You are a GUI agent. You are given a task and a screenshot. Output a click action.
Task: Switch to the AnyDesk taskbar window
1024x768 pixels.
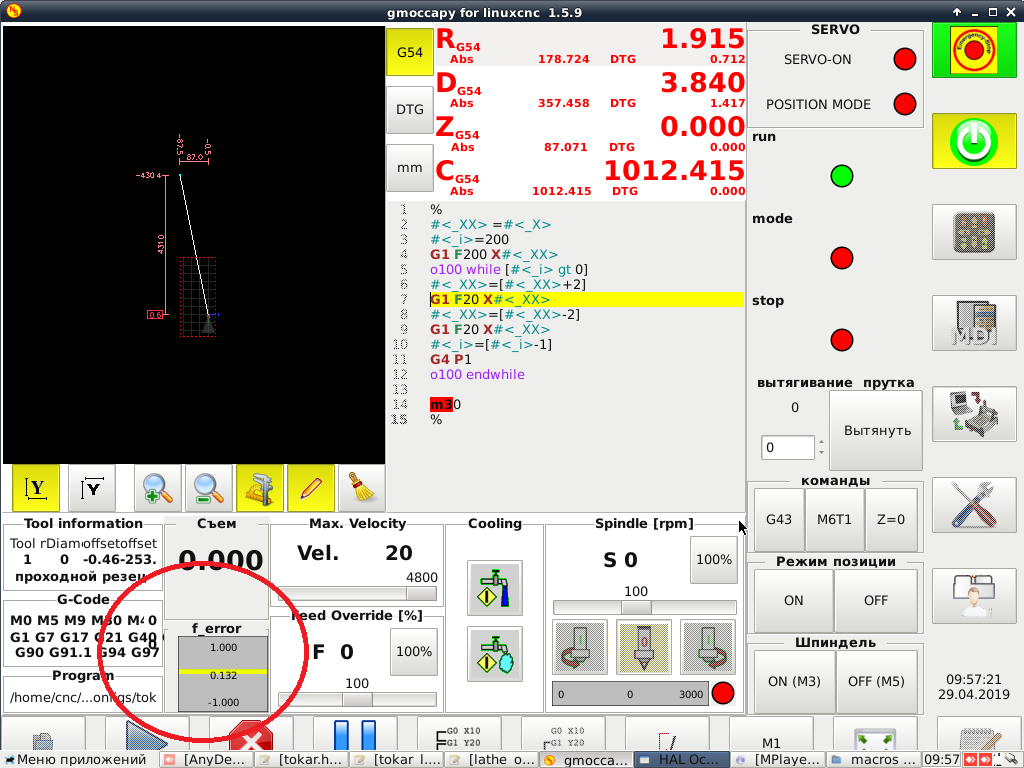(x=208, y=760)
